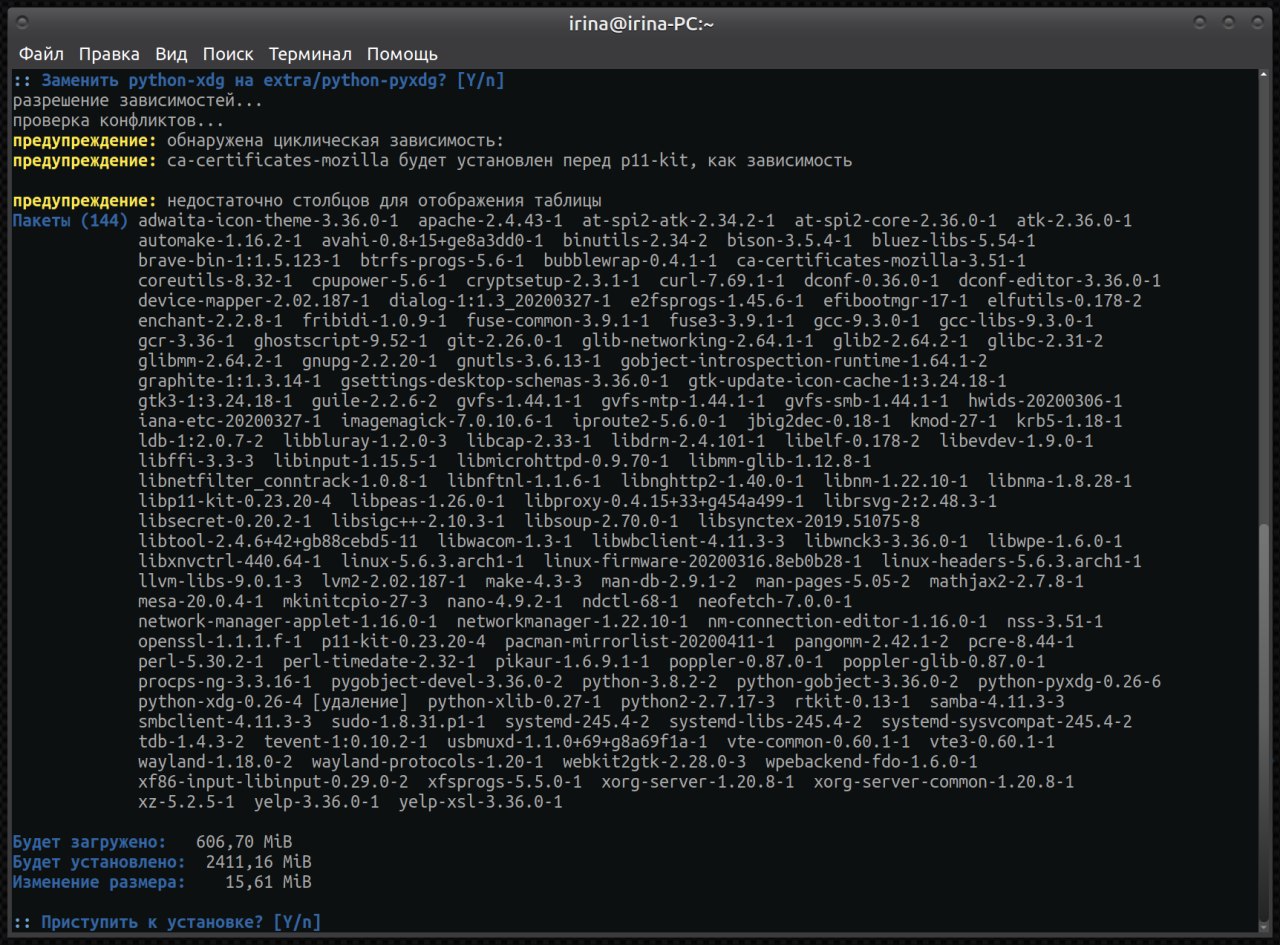Click the 'Заменить python-xdg' prompt line

point(258,80)
